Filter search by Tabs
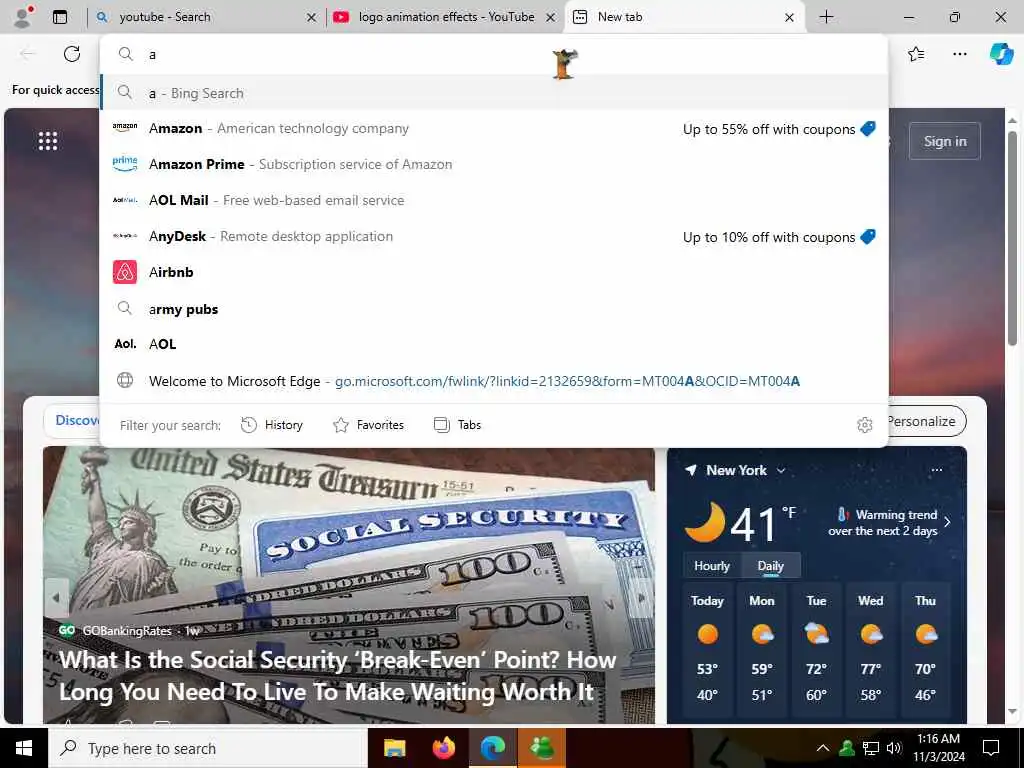 tap(457, 425)
